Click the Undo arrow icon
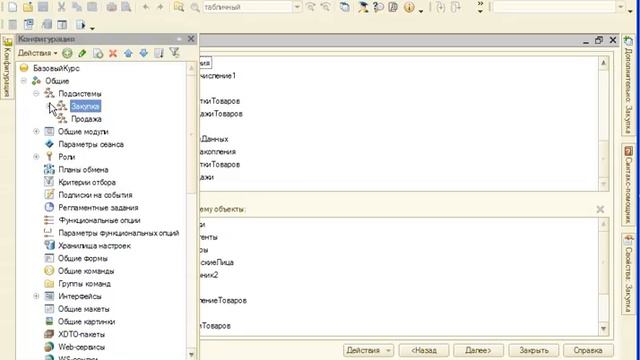This screenshot has width=640, height=360. (145, 7)
